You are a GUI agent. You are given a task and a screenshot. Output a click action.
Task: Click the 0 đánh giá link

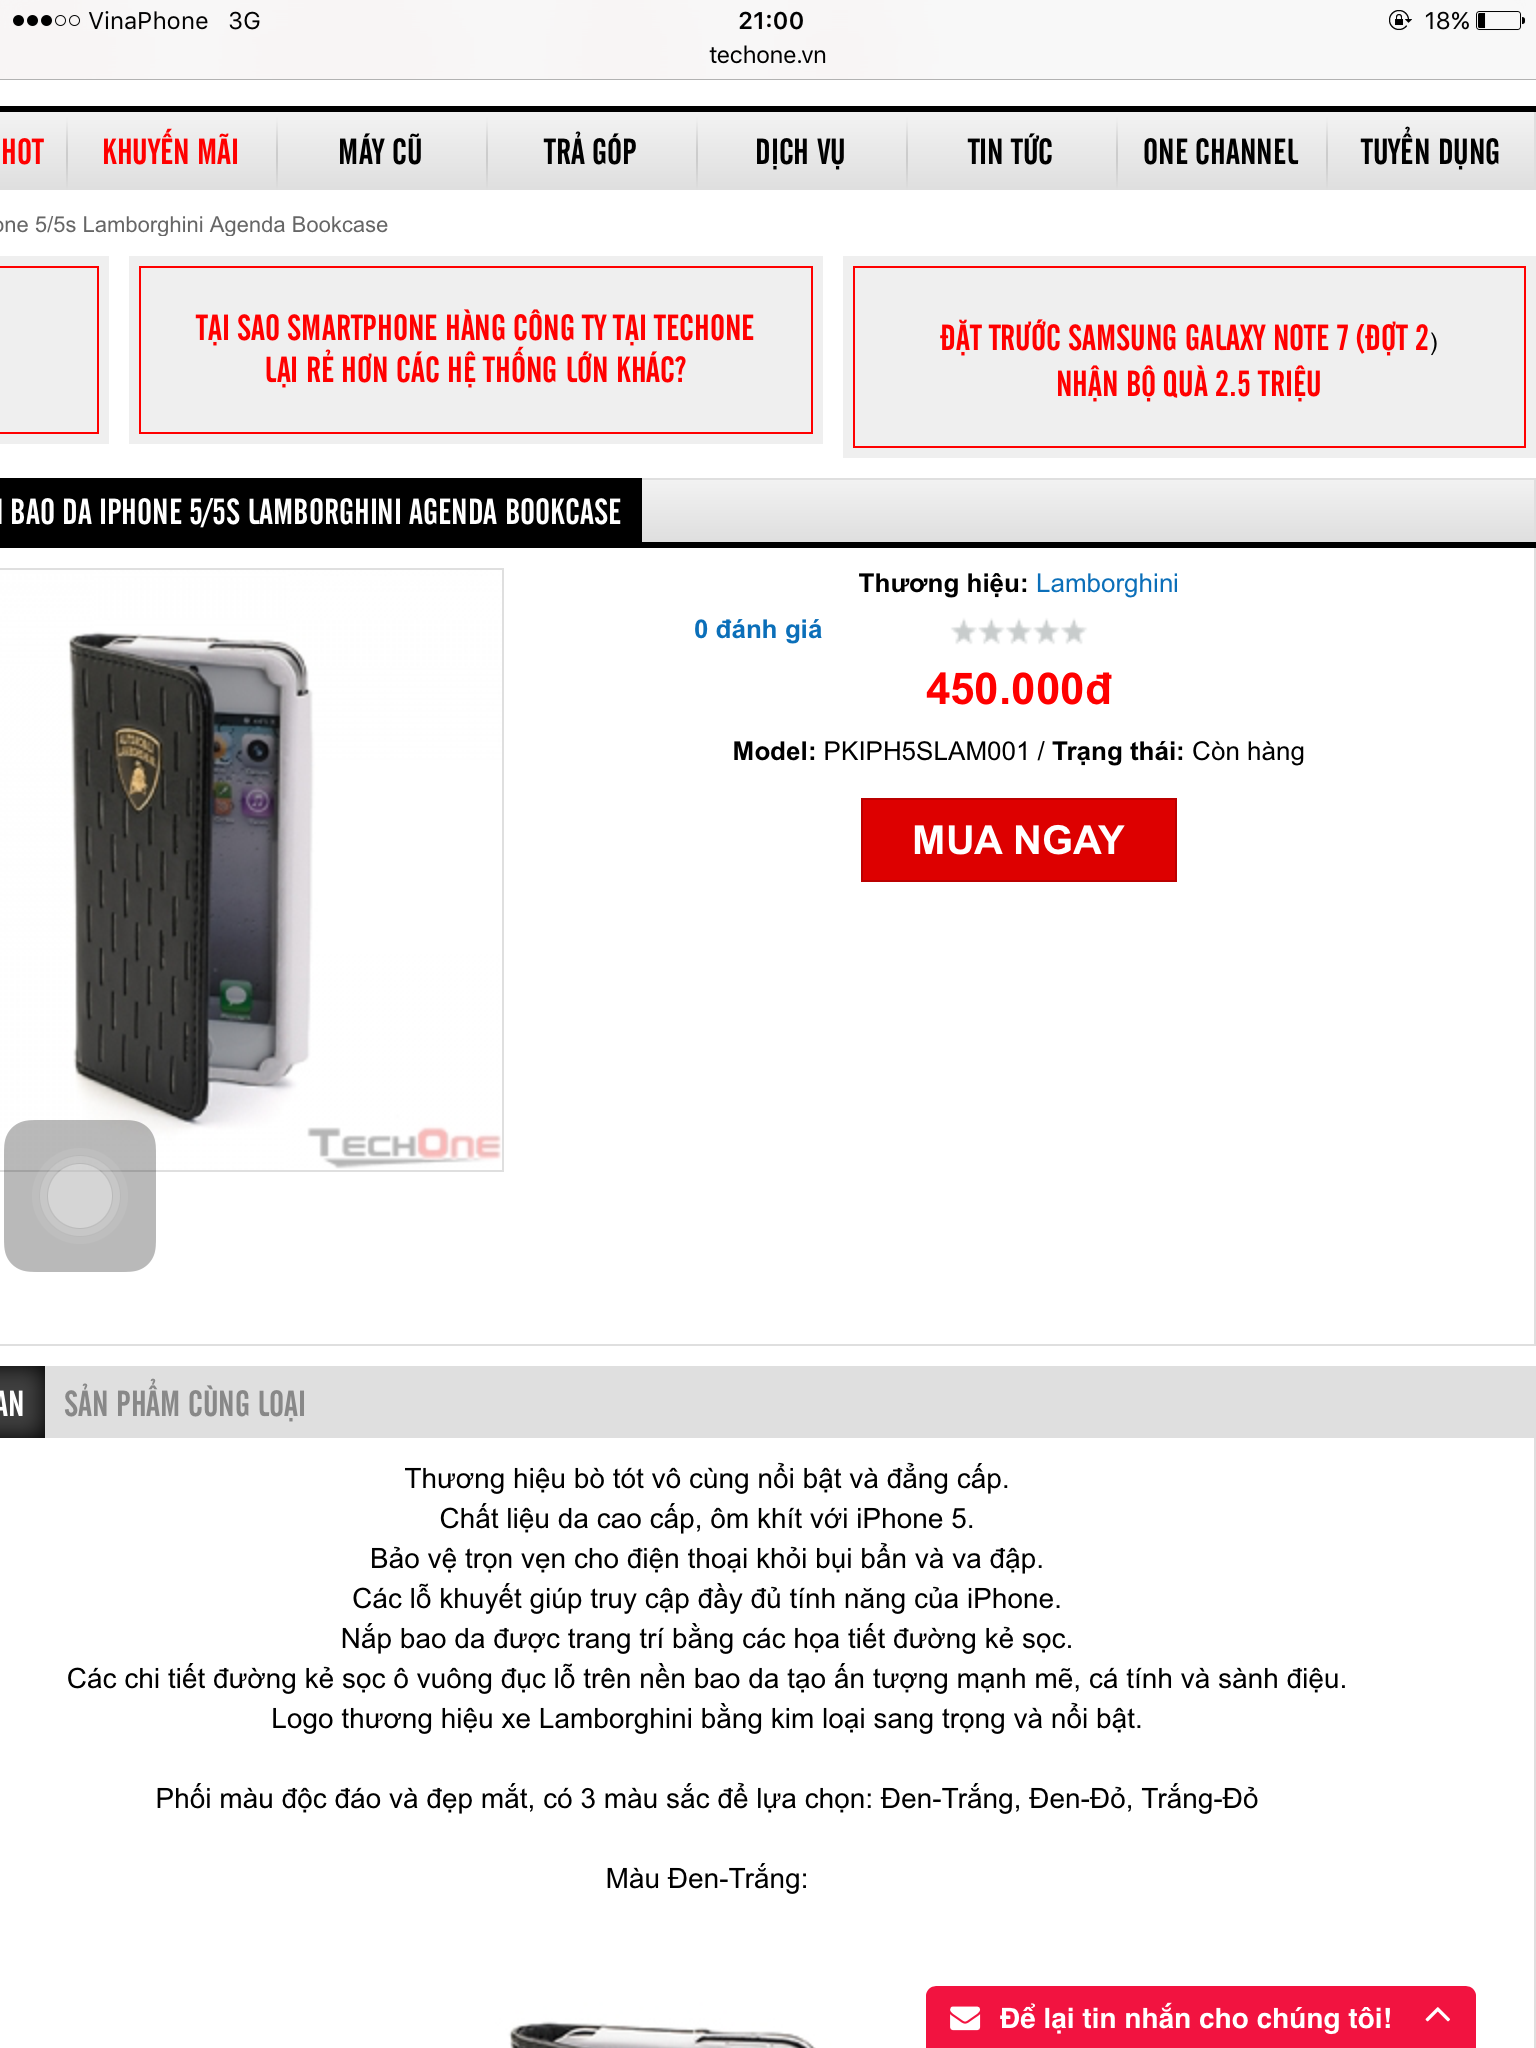tap(758, 629)
